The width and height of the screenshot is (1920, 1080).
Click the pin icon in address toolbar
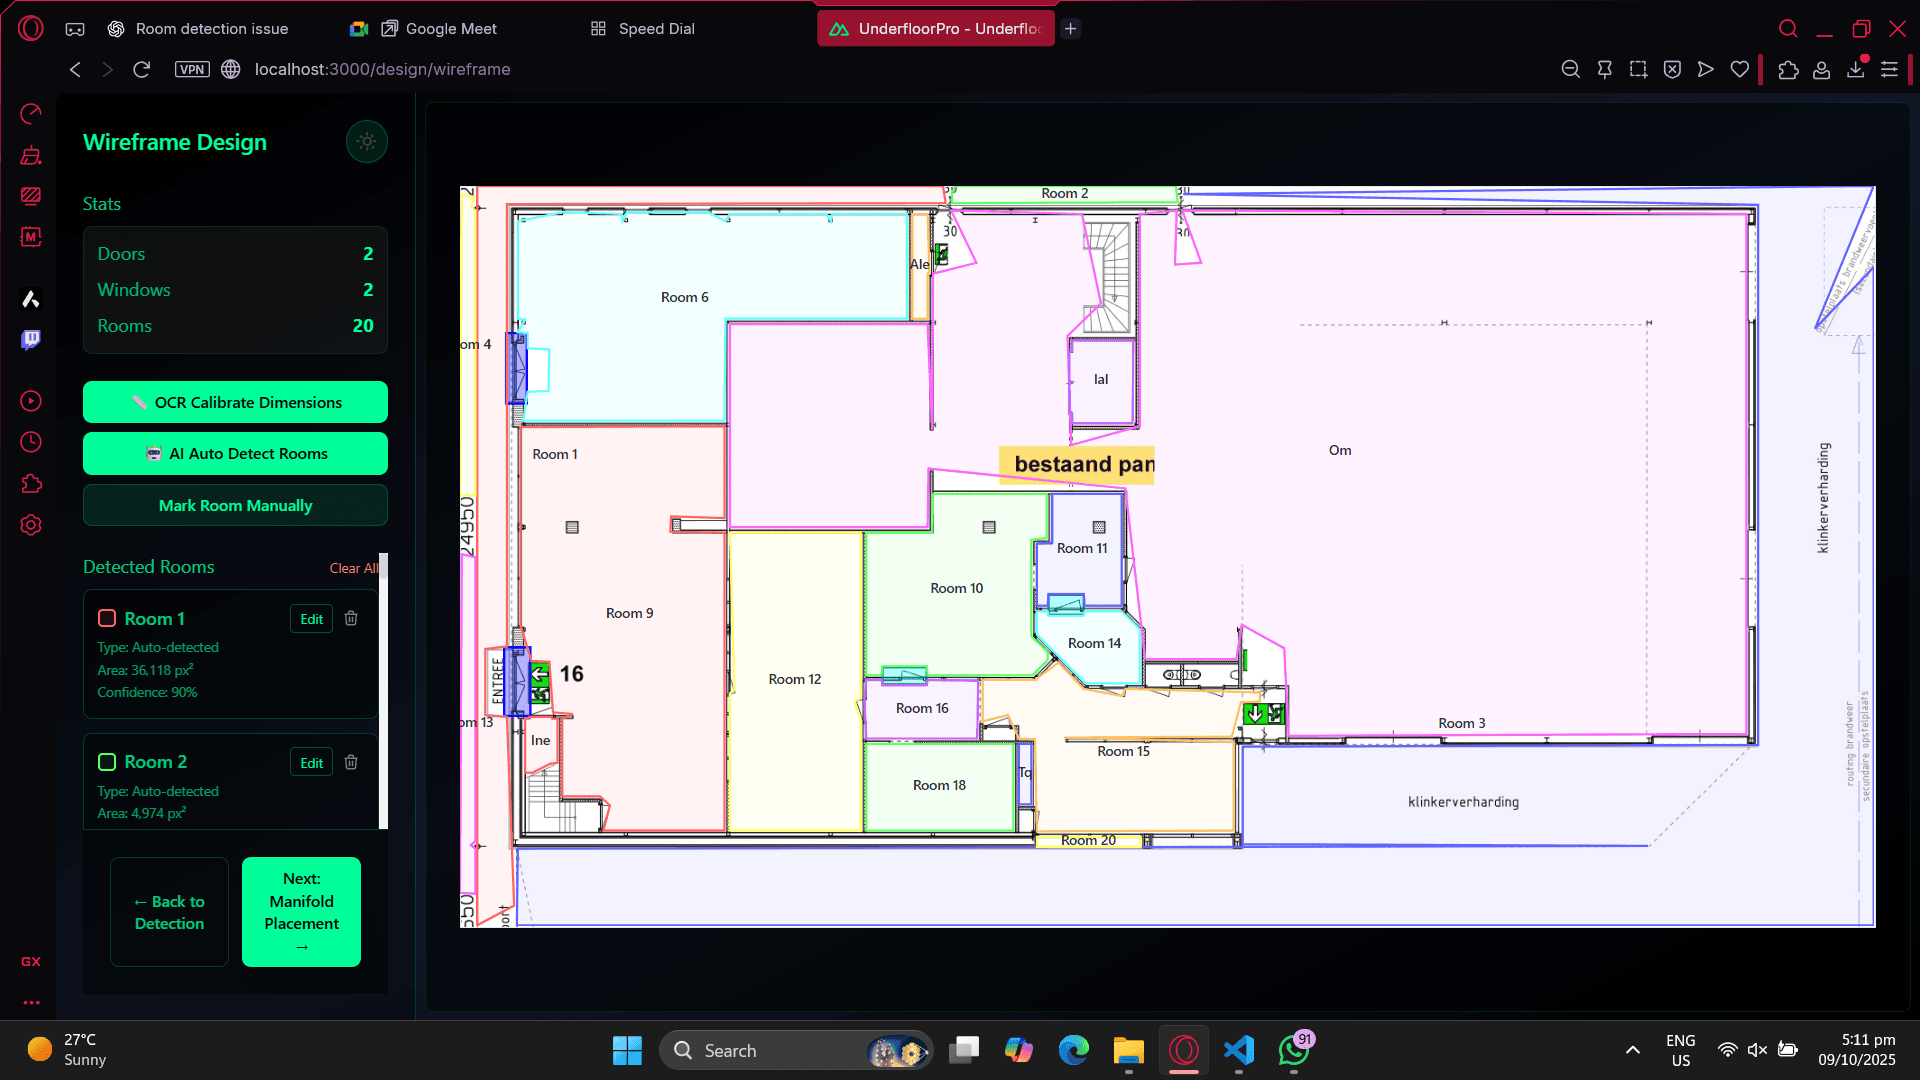coord(1605,69)
